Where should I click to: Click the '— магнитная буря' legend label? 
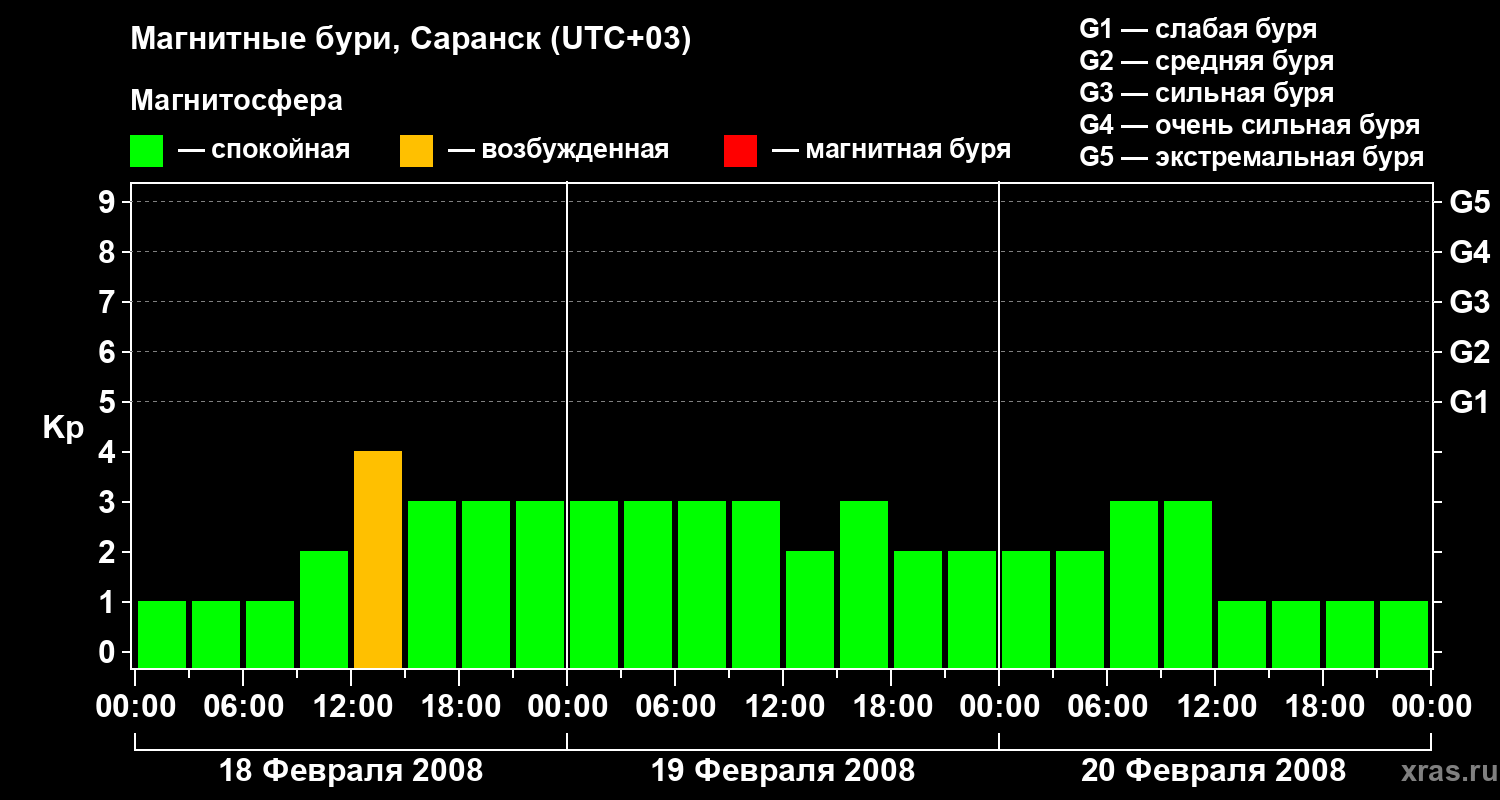pos(891,151)
